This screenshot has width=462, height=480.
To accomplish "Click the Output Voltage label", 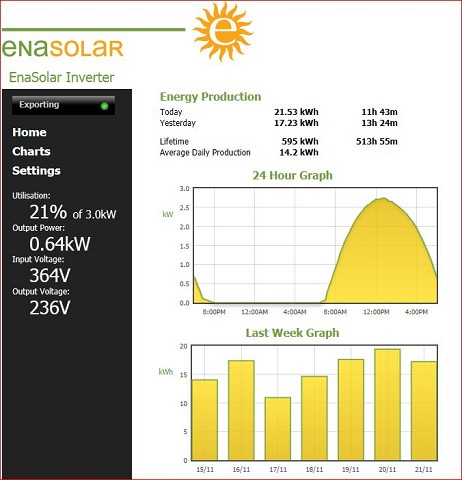I will (x=41, y=292).
